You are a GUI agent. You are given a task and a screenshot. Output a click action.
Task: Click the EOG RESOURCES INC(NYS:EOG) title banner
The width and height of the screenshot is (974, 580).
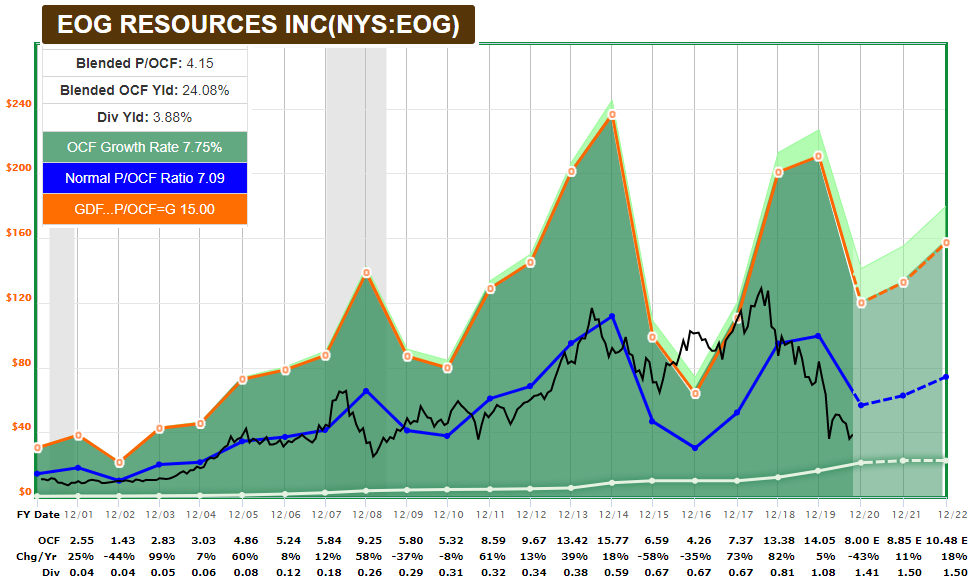(258, 25)
